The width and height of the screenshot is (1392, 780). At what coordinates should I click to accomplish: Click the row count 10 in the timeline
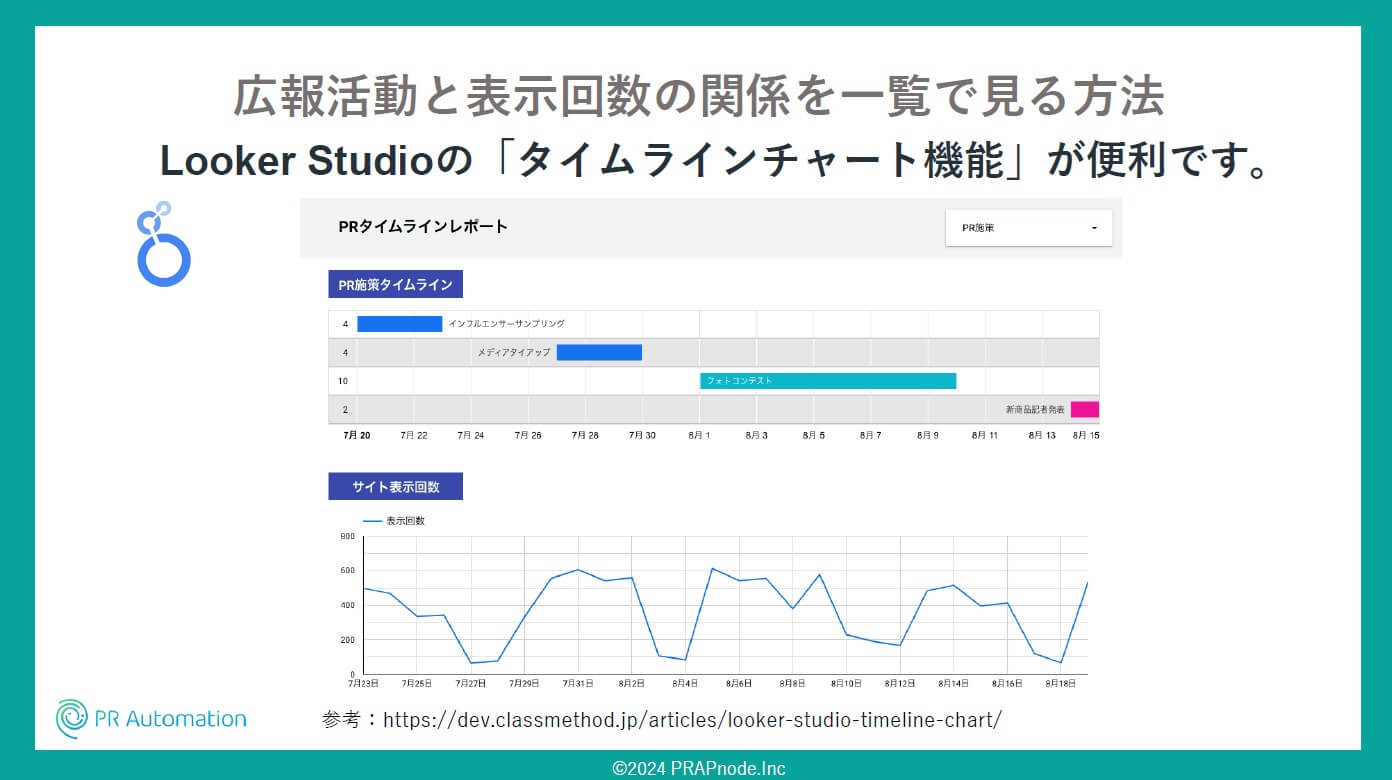[x=343, y=381]
